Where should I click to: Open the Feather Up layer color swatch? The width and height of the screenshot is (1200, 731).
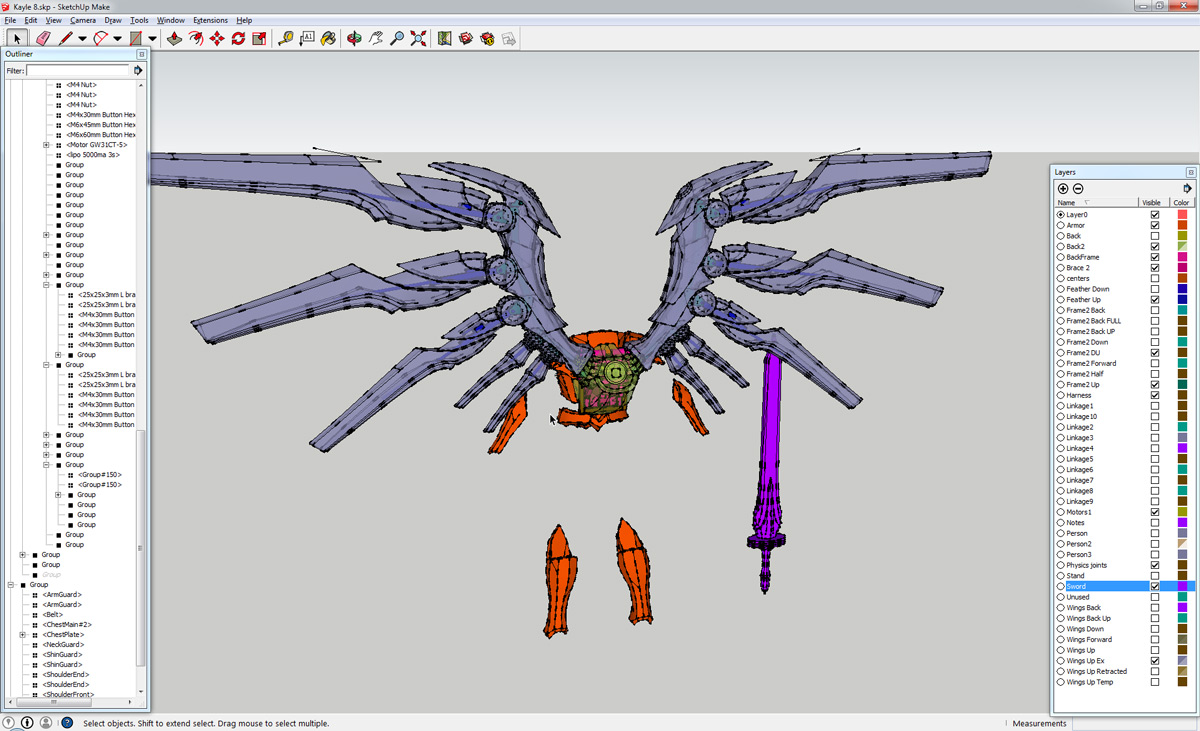(x=1182, y=300)
